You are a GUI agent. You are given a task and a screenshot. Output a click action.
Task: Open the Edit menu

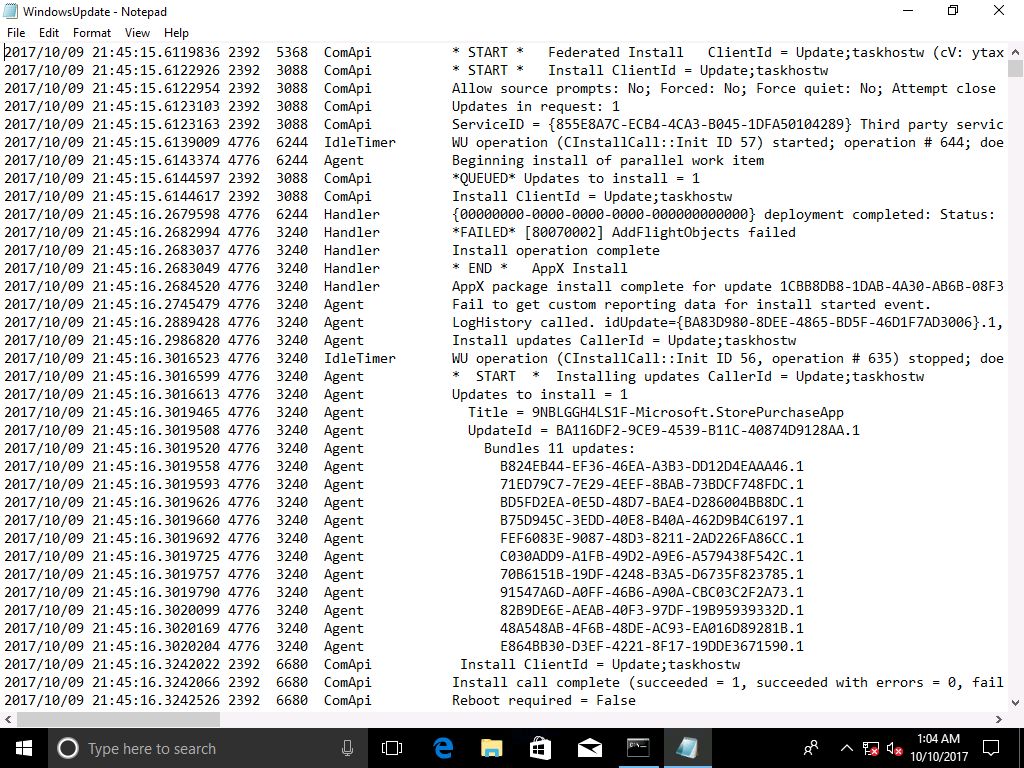pyautogui.click(x=49, y=33)
